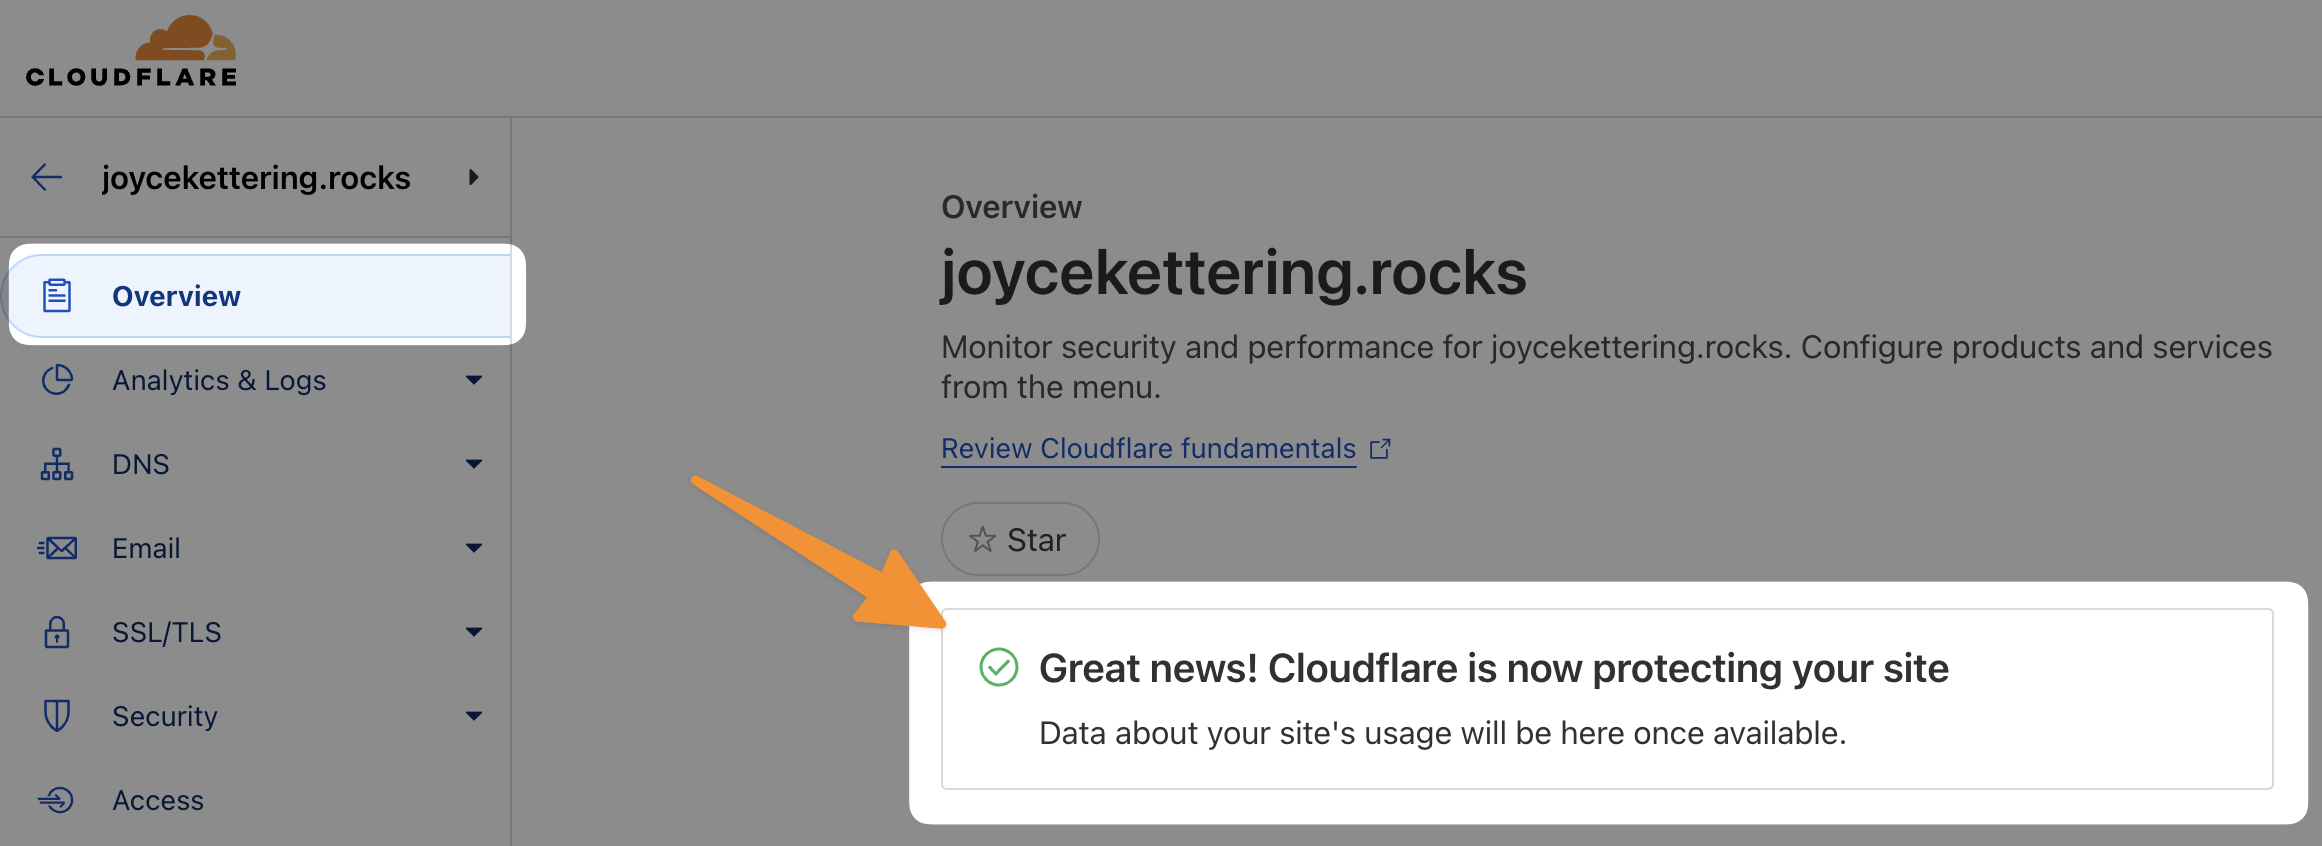
Task: Click the external link icon after Review Cloudflare fundamentals
Action: pos(1380,449)
